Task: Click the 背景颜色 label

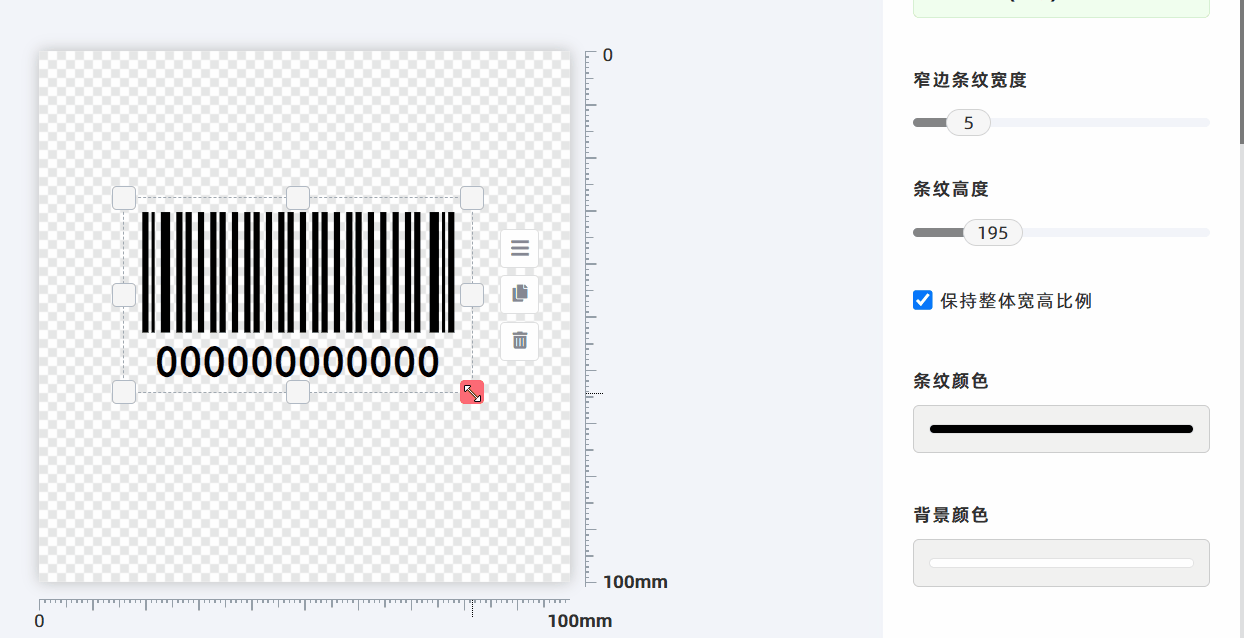Action: pyautogui.click(x=951, y=515)
